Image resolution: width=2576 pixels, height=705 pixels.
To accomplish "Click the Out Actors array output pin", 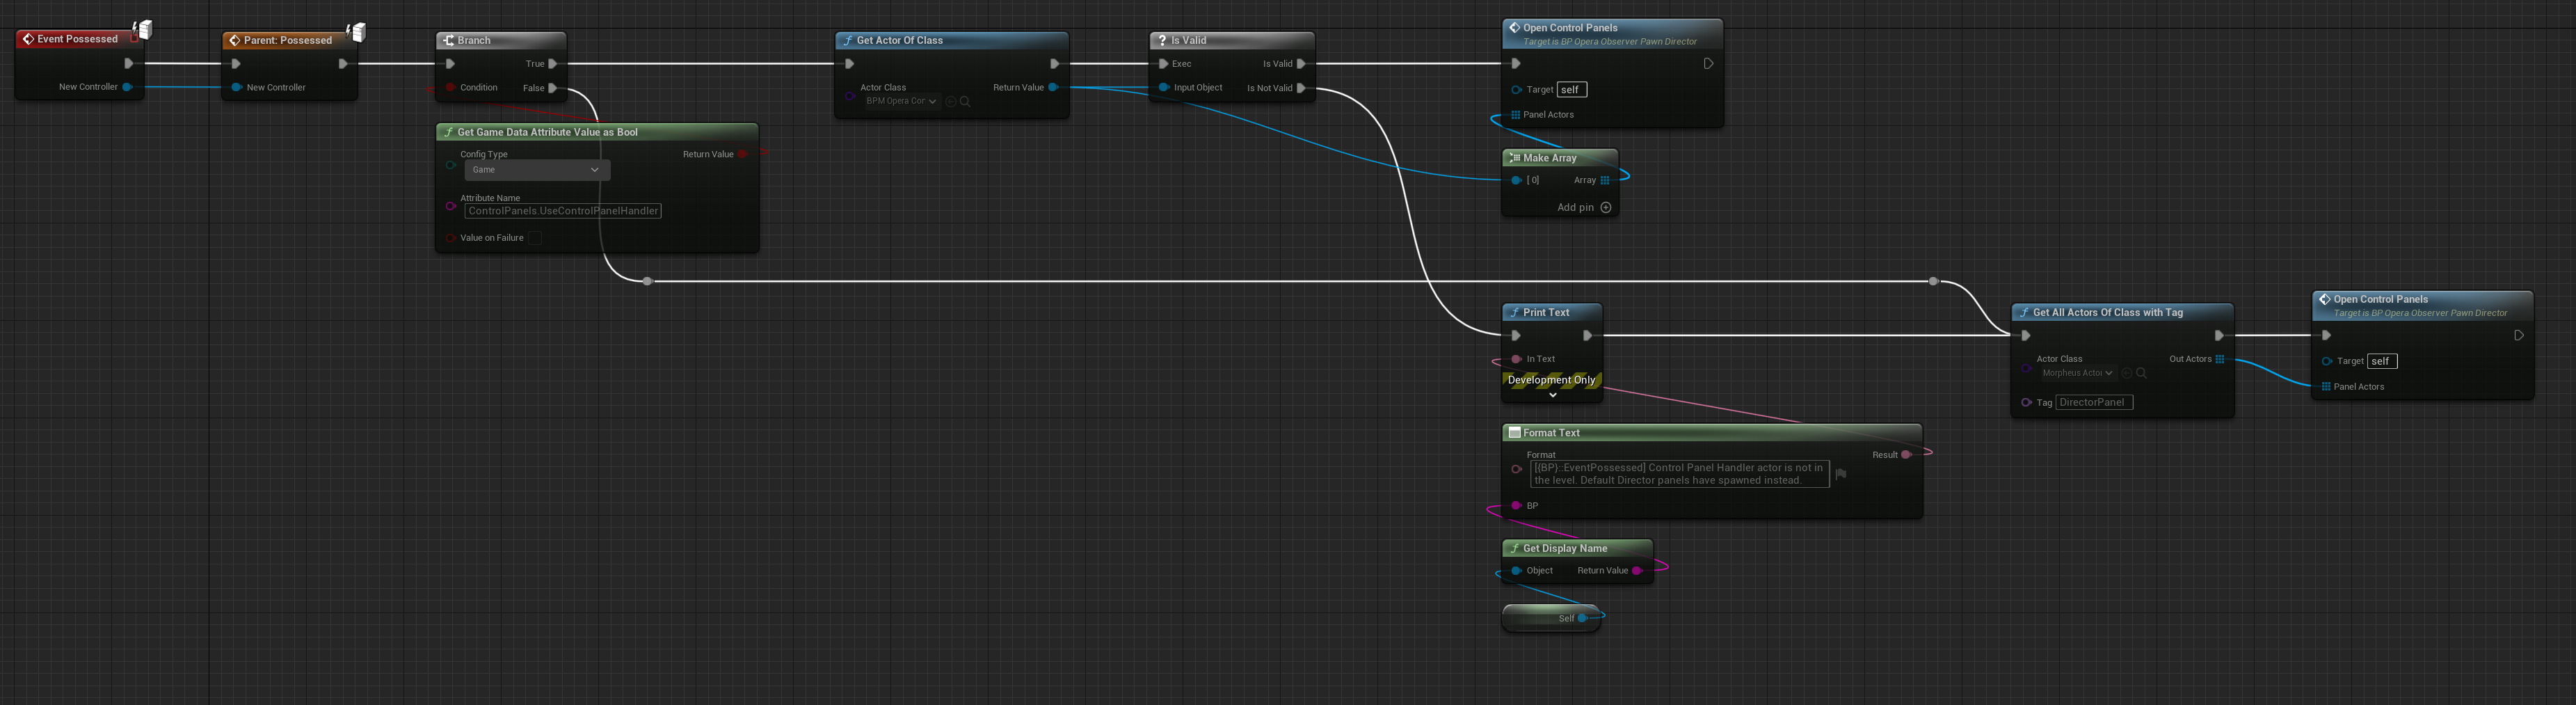I will 2219,359.
